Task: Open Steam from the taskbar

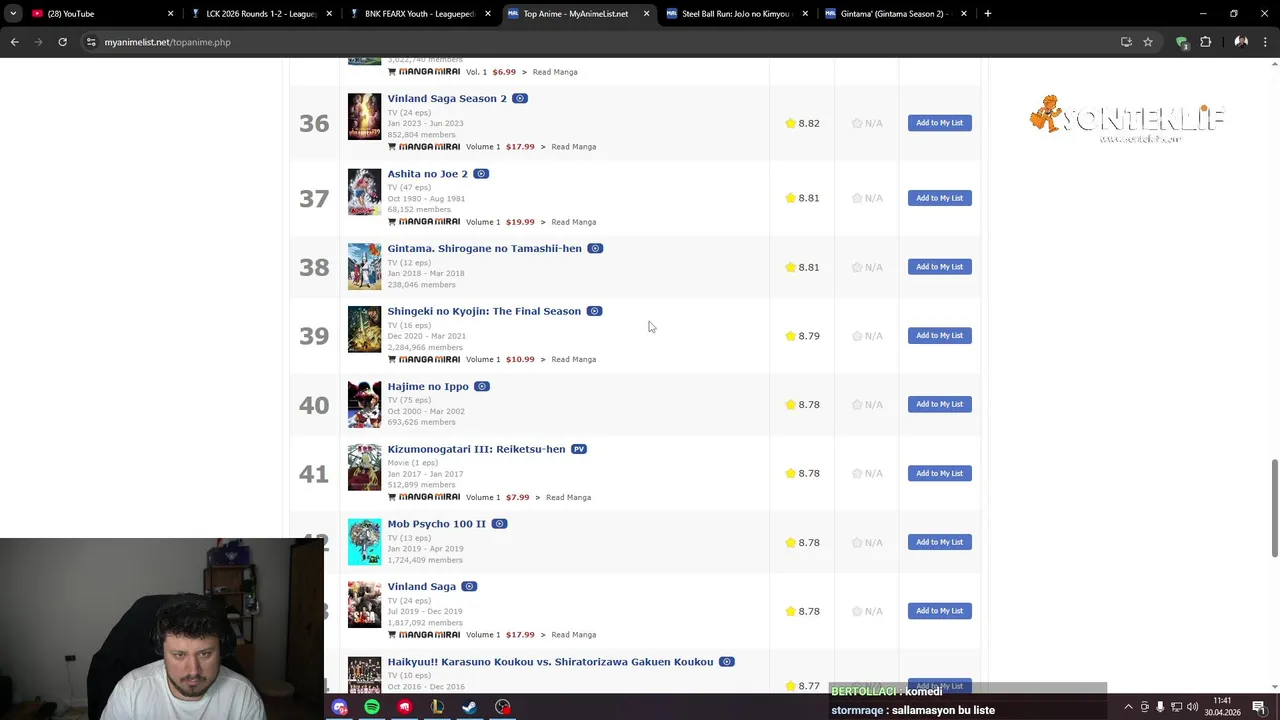Action: [x=469, y=707]
